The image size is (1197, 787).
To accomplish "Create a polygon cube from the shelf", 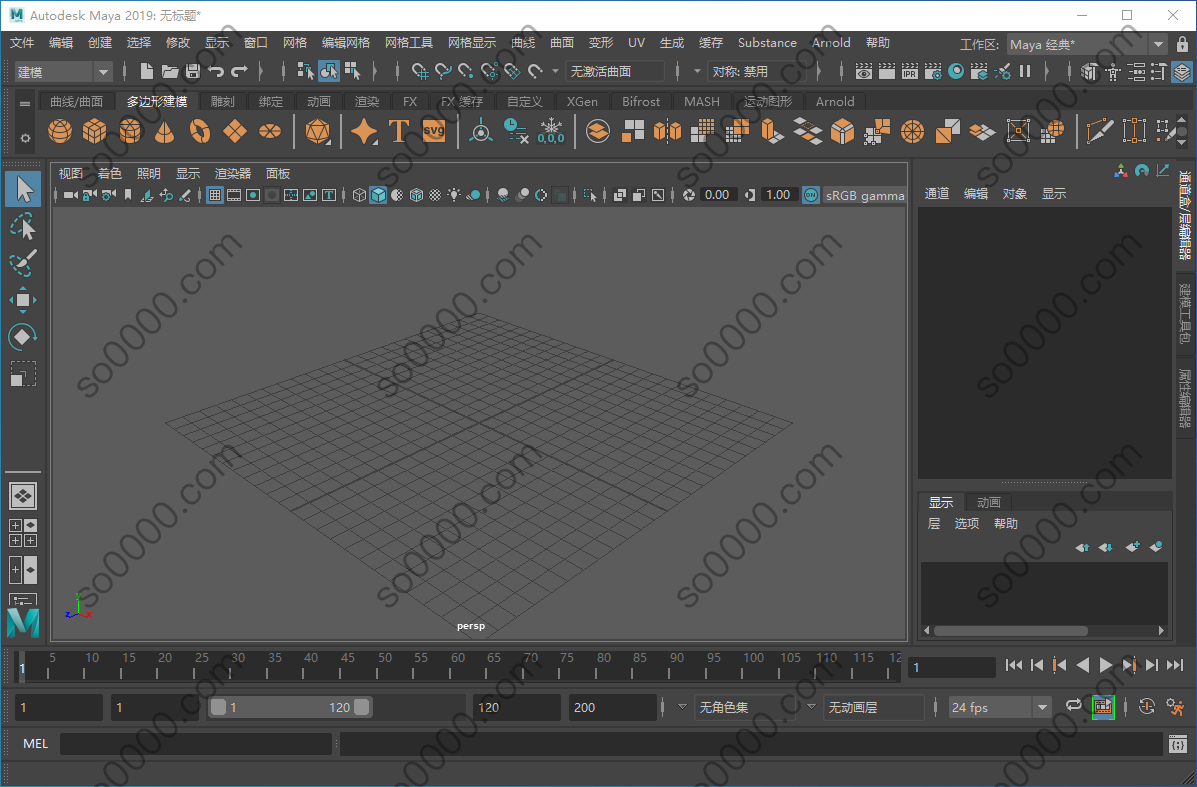I will click(x=95, y=131).
